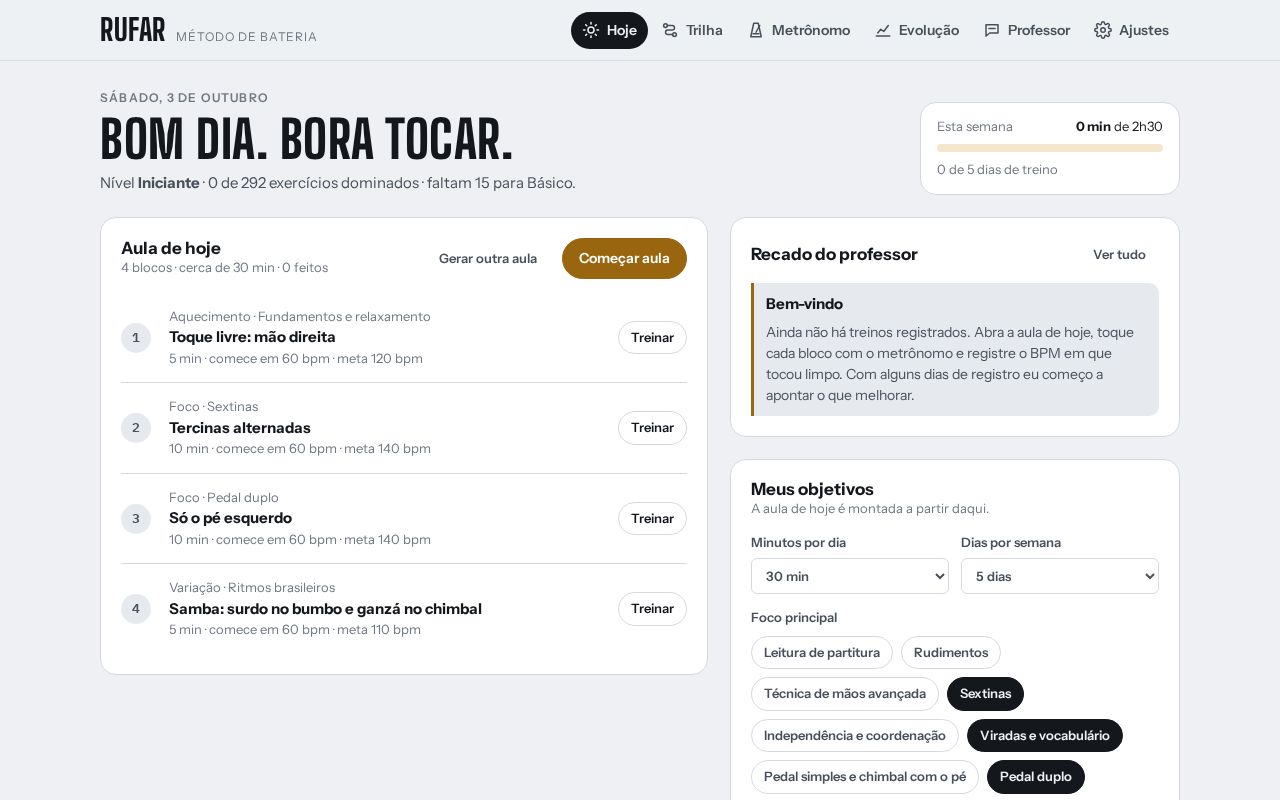Deselect the Pedal duplo focus chip
Screen dimensions: 1280x800
(x=1036, y=777)
